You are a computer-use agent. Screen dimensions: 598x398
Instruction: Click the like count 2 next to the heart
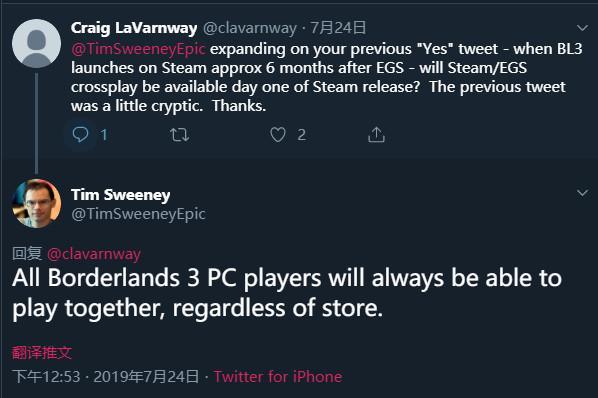302,135
